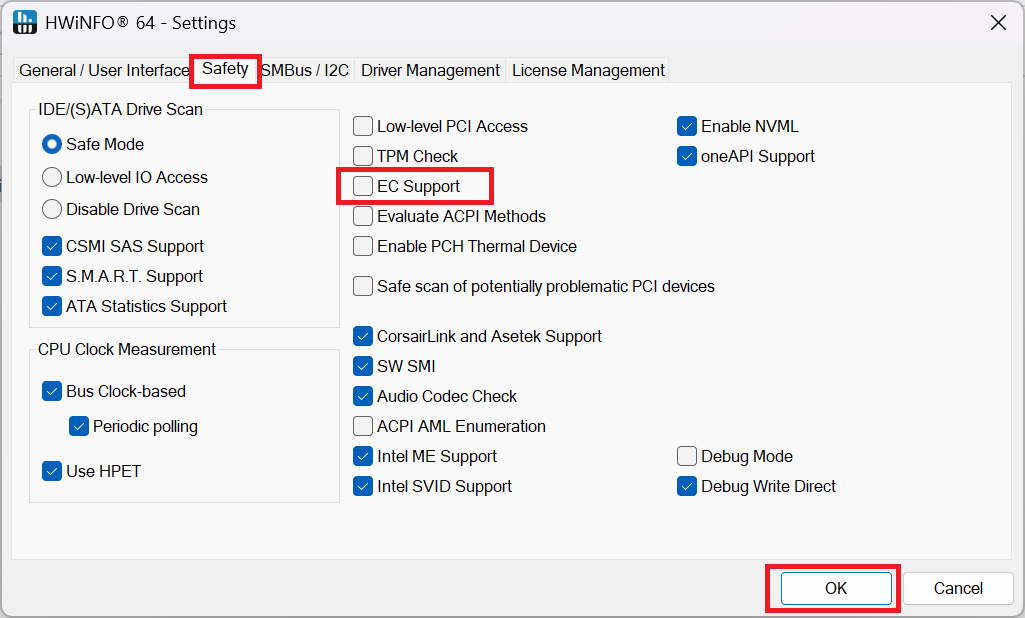Enable Low-level PCI Access checkbox

[363, 126]
